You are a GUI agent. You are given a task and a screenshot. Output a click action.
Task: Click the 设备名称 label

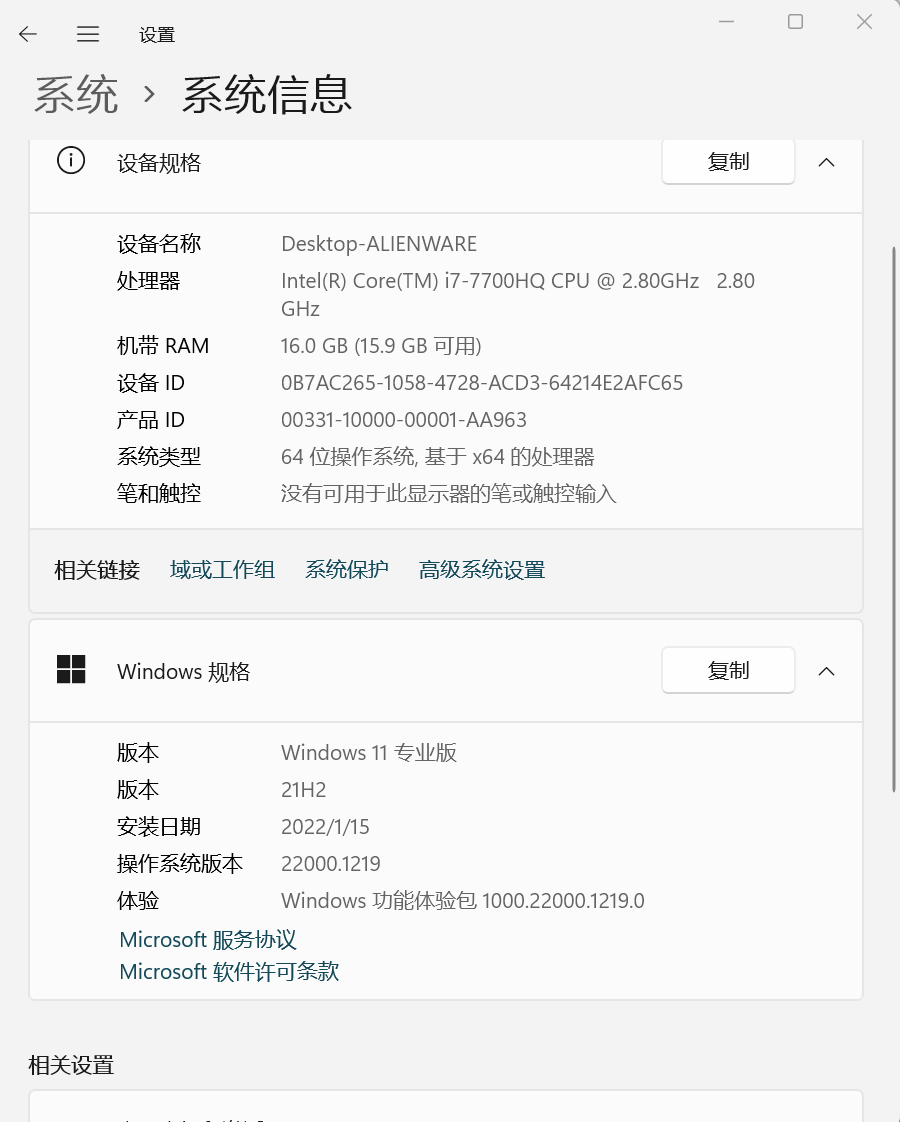[x=159, y=244]
